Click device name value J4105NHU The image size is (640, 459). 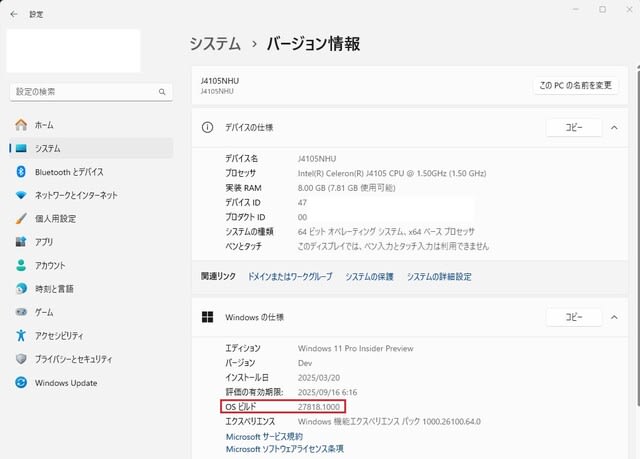pyautogui.click(x=317, y=159)
